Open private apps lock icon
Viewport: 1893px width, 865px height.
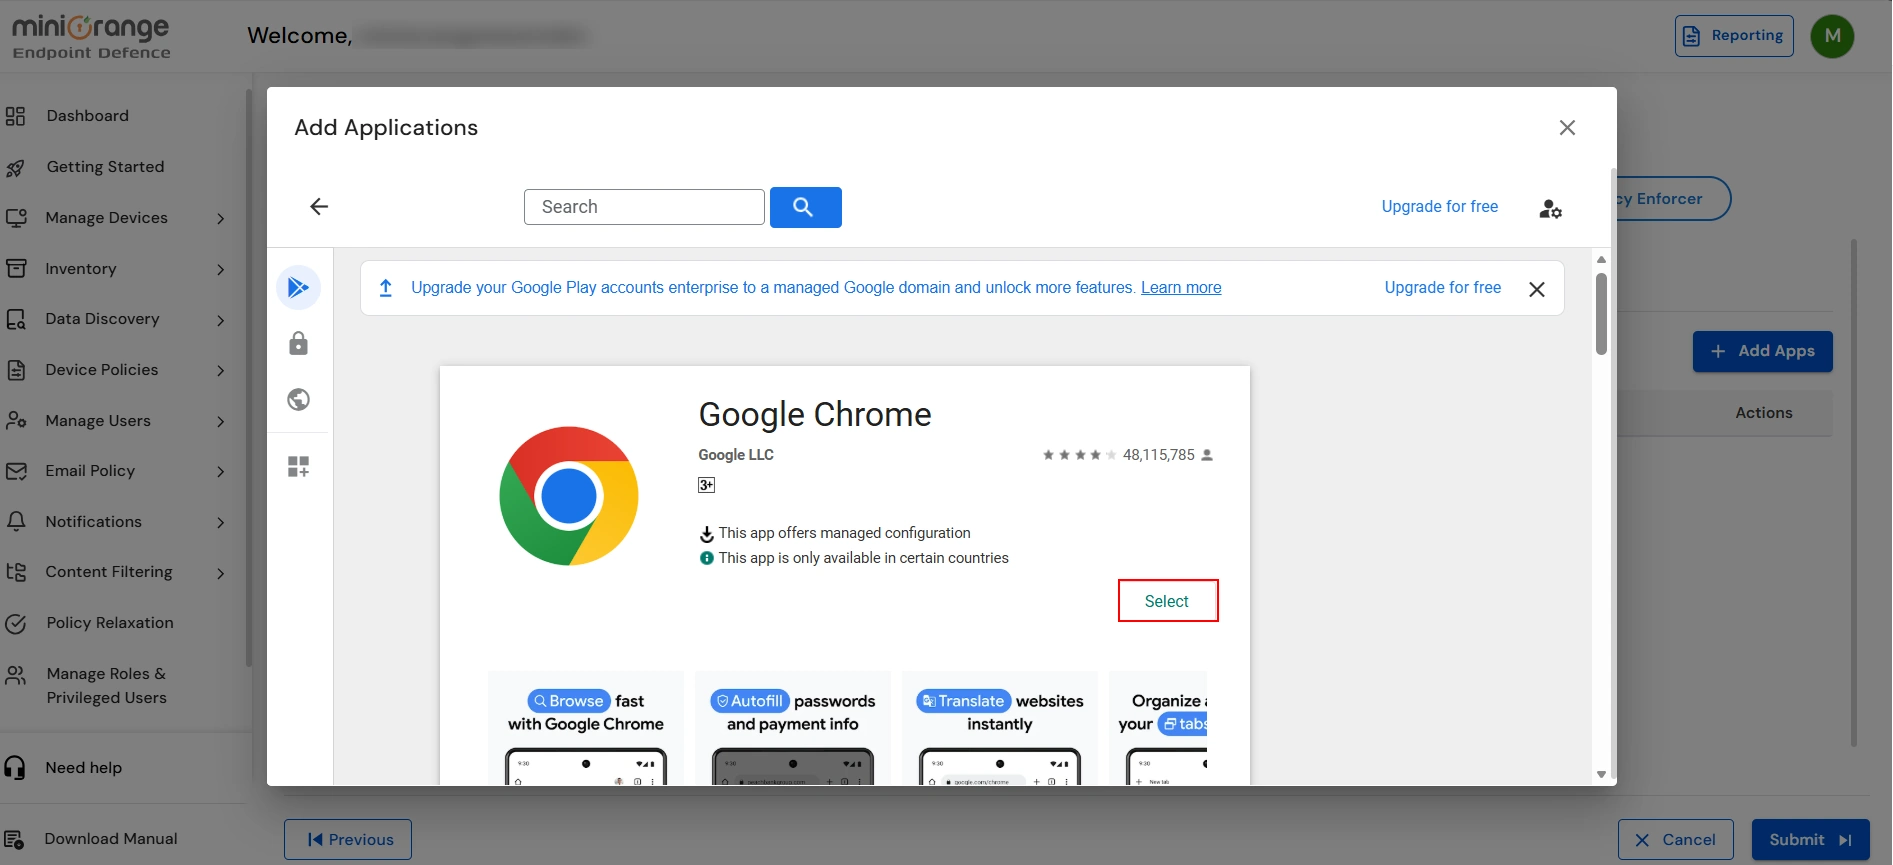click(298, 344)
